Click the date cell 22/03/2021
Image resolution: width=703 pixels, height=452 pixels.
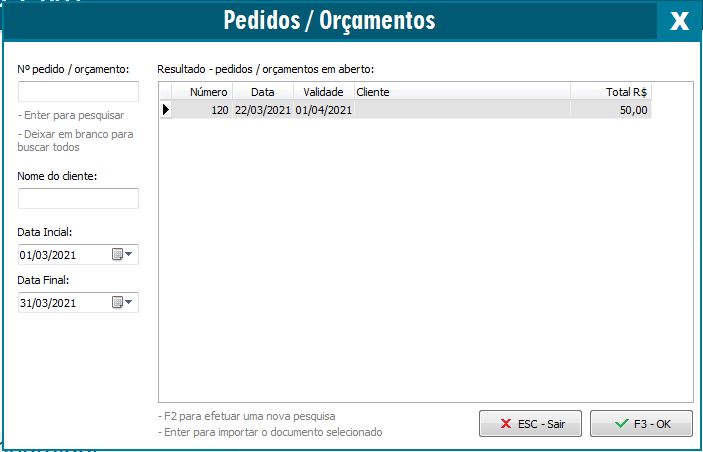[263, 109]
